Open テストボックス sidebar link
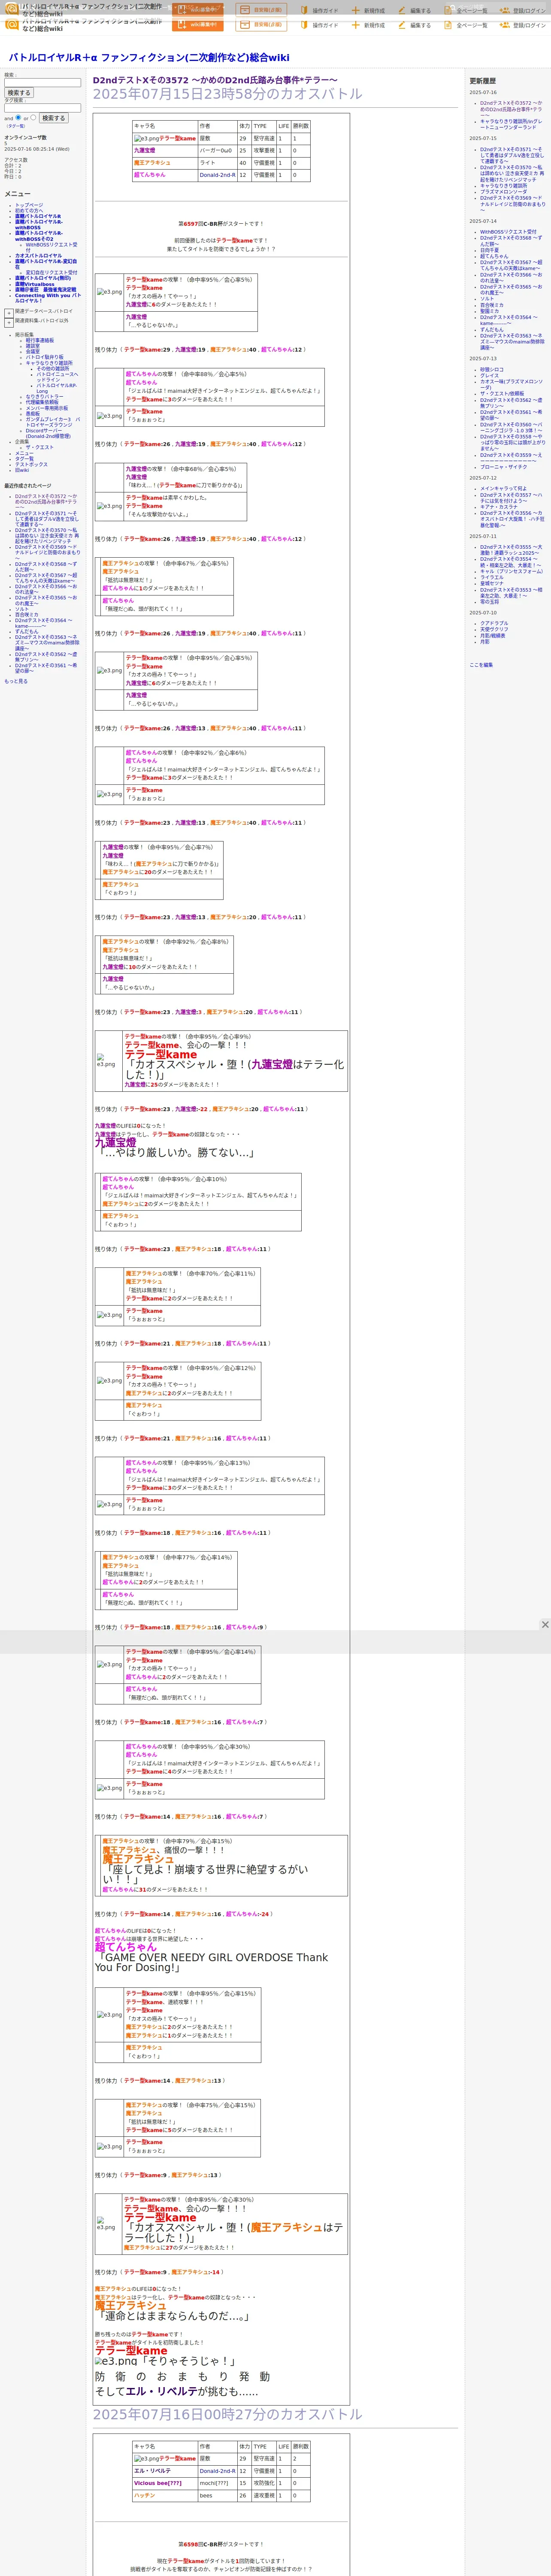Viewport: 551px width, 2576px height. point(31,465)
